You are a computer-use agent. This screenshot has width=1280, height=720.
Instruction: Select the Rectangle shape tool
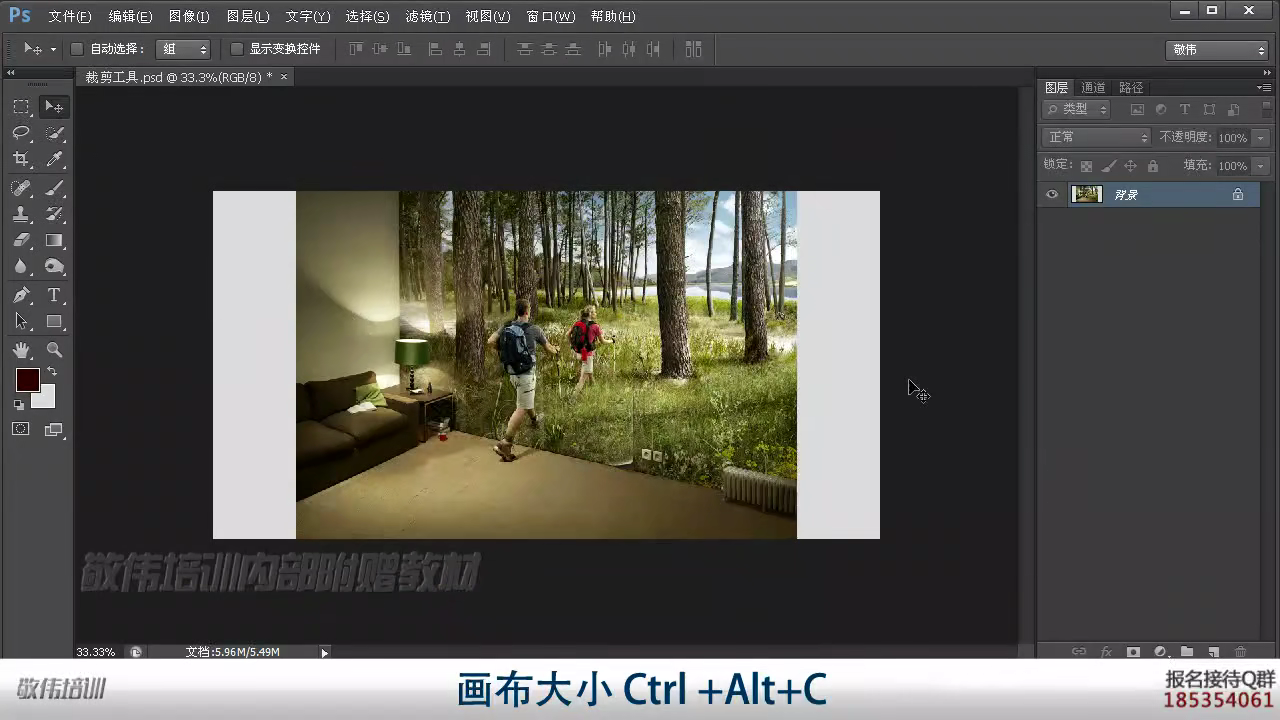(54, 321)
